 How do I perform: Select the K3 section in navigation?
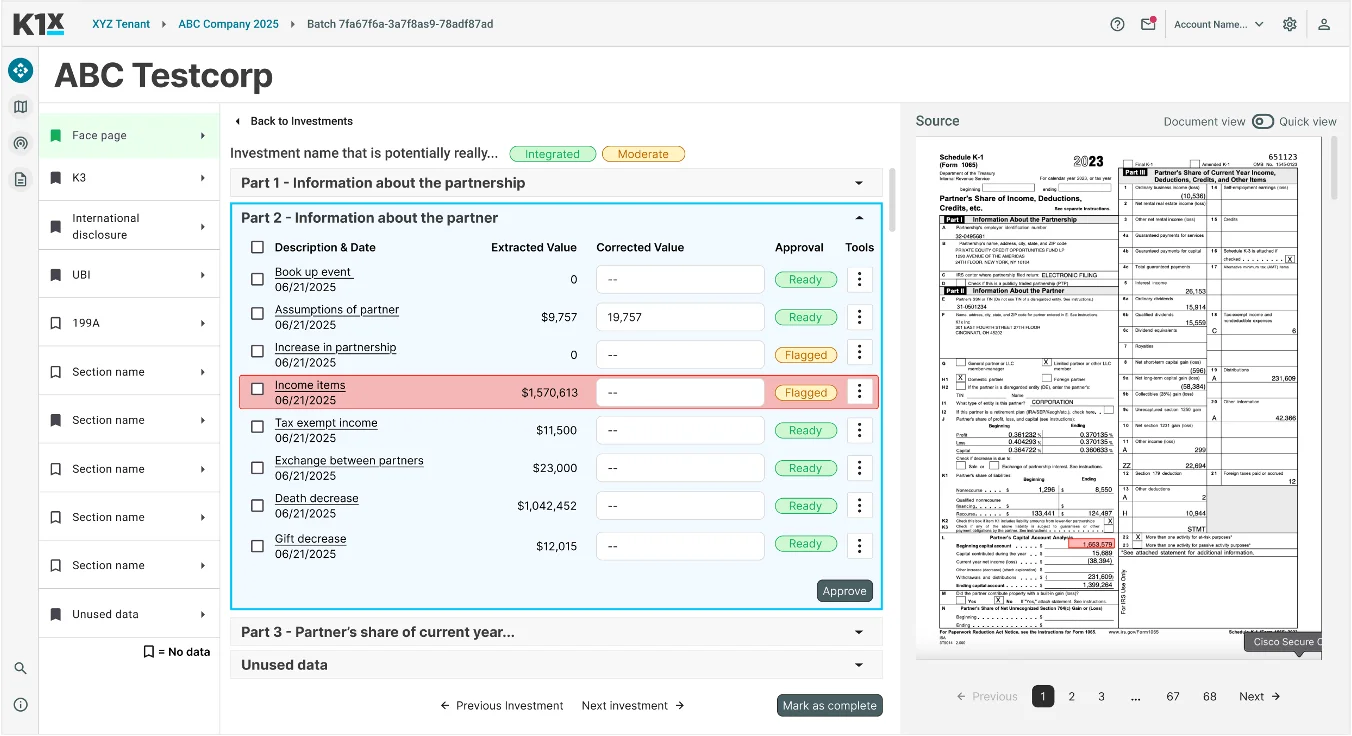(129, 178)
